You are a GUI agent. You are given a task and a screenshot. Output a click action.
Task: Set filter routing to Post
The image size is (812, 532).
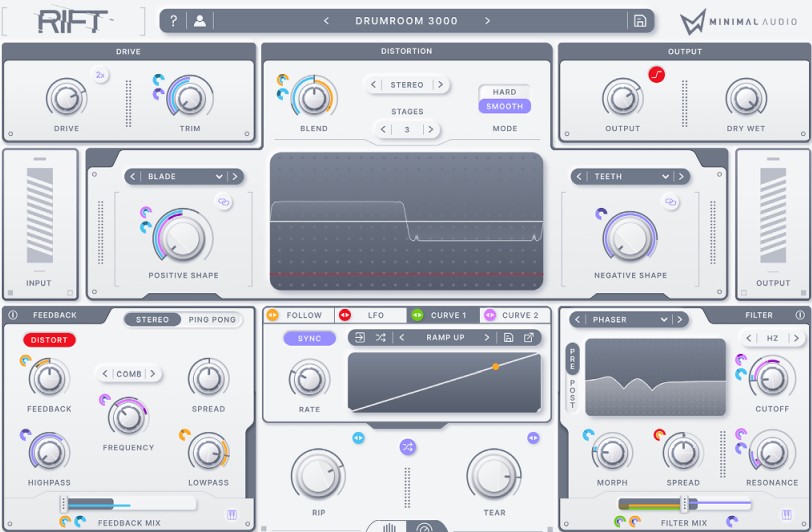[572, 394]
